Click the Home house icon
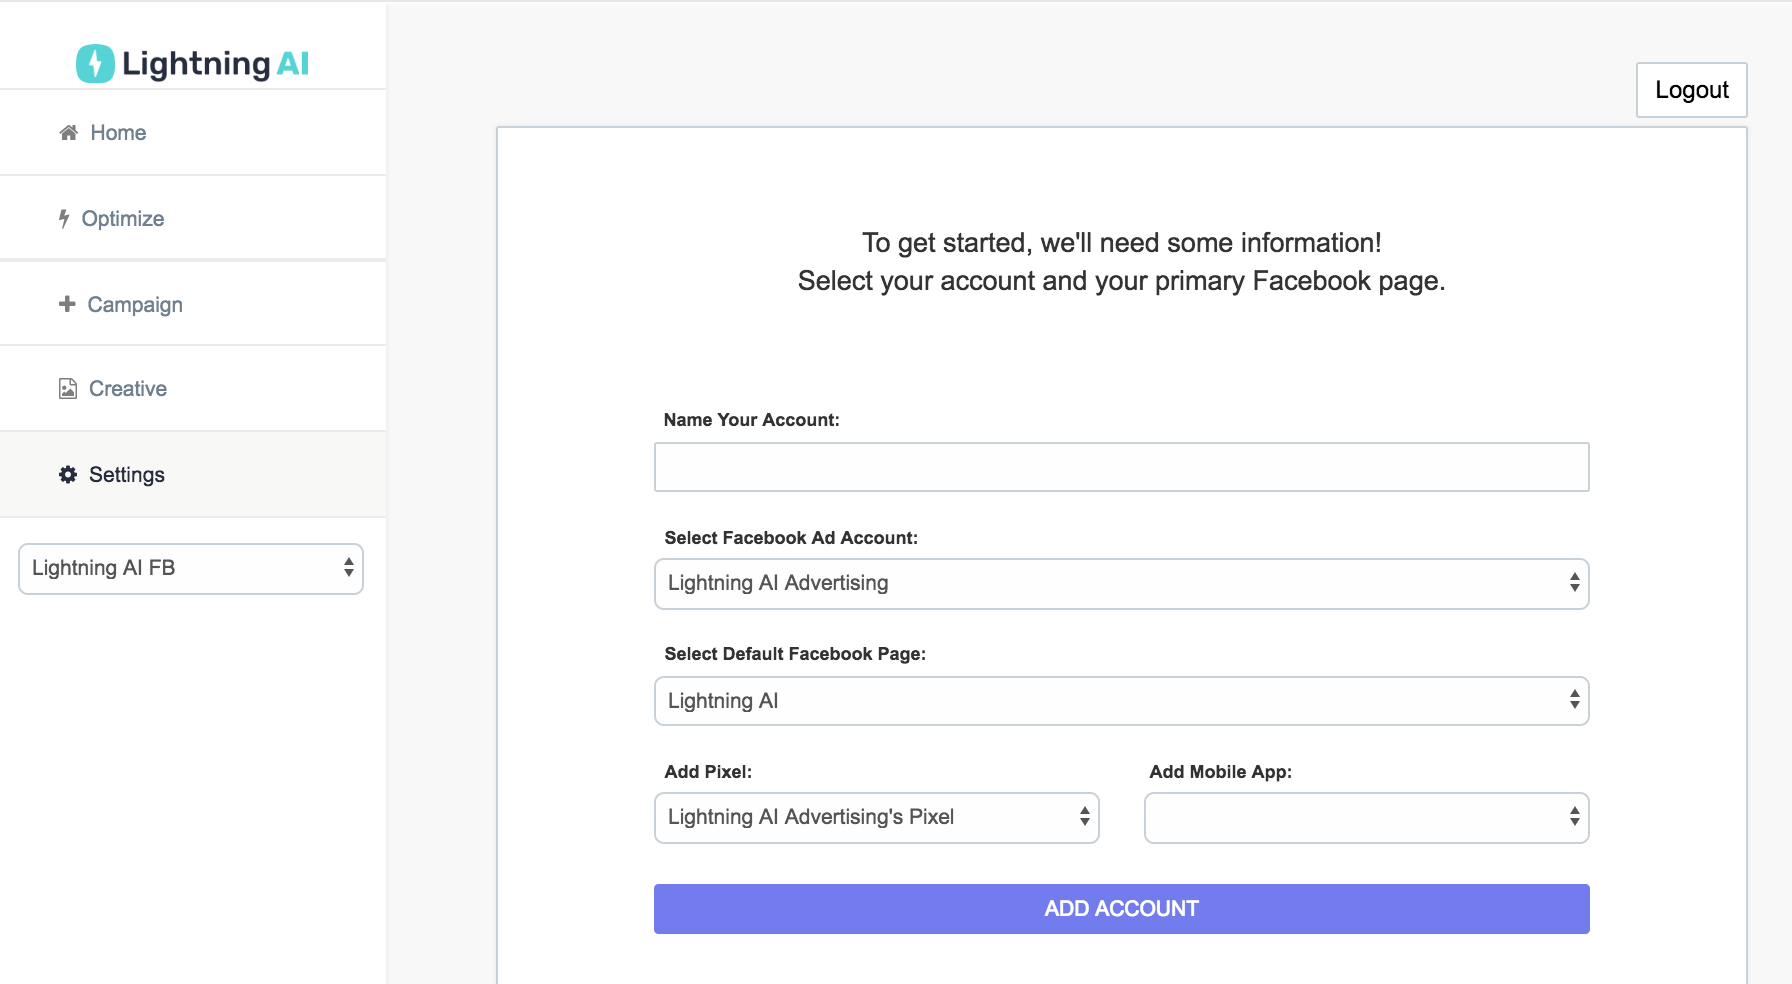Image resolution: width=1792 pixels, height=984 pixels. 68,131
